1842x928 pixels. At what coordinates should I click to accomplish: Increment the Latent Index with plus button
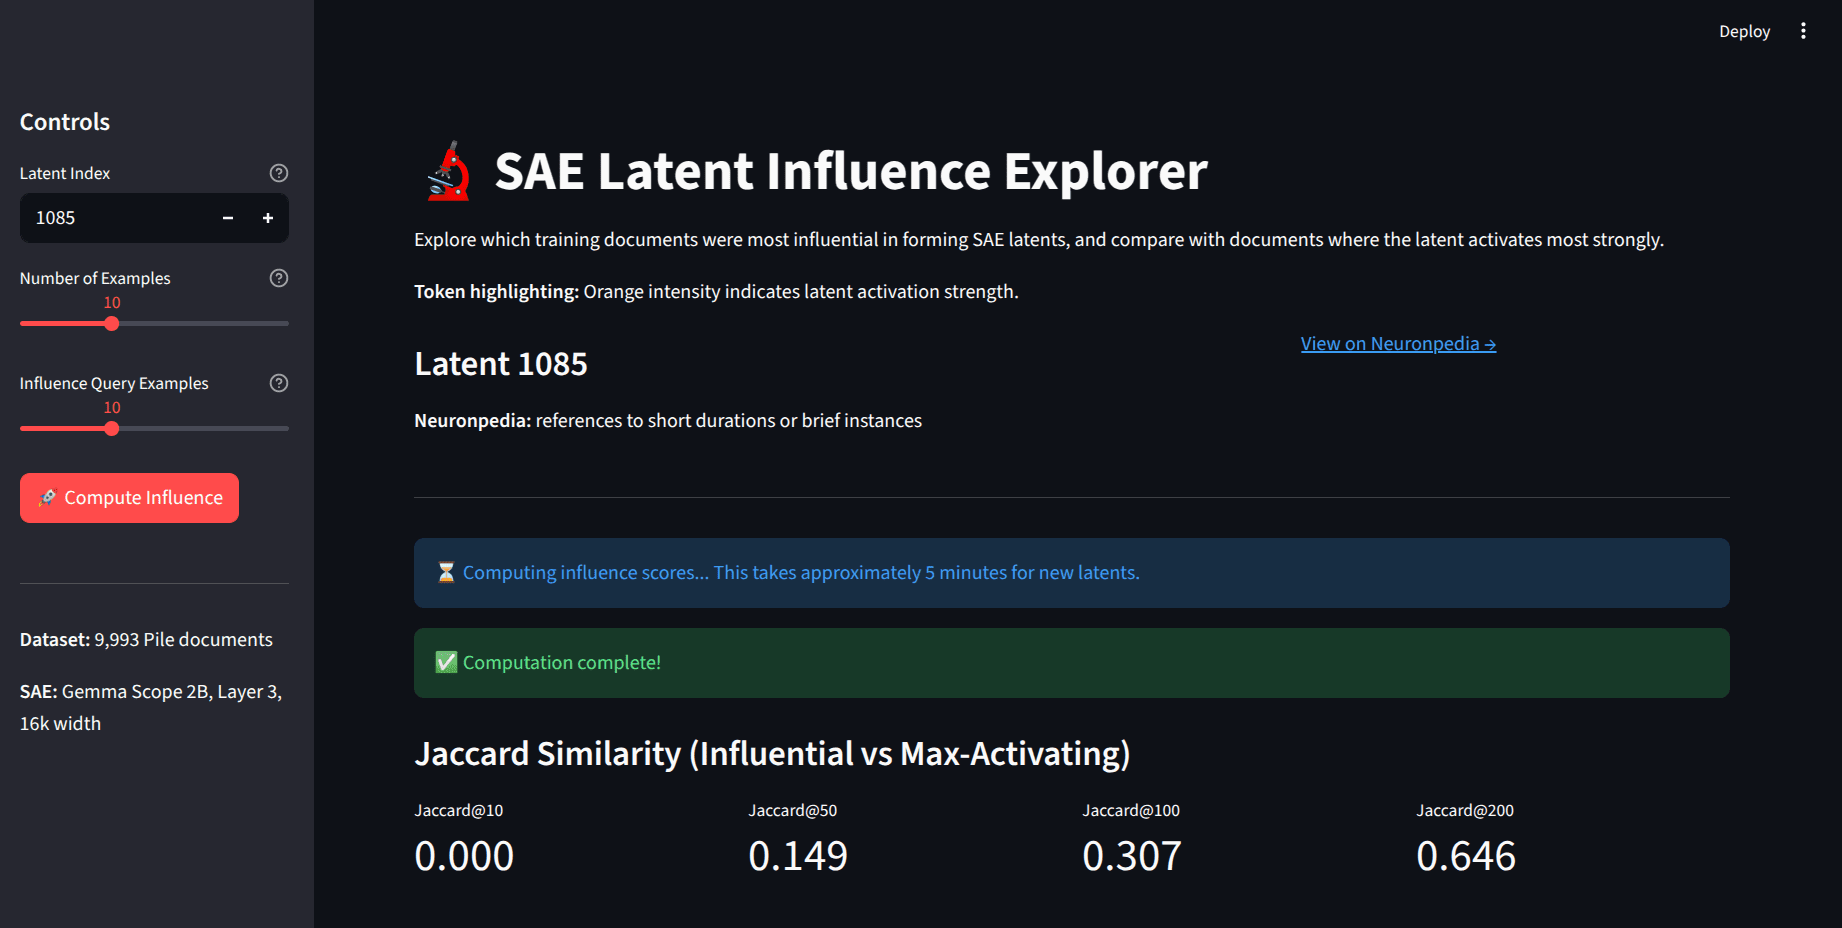[268, 218]
